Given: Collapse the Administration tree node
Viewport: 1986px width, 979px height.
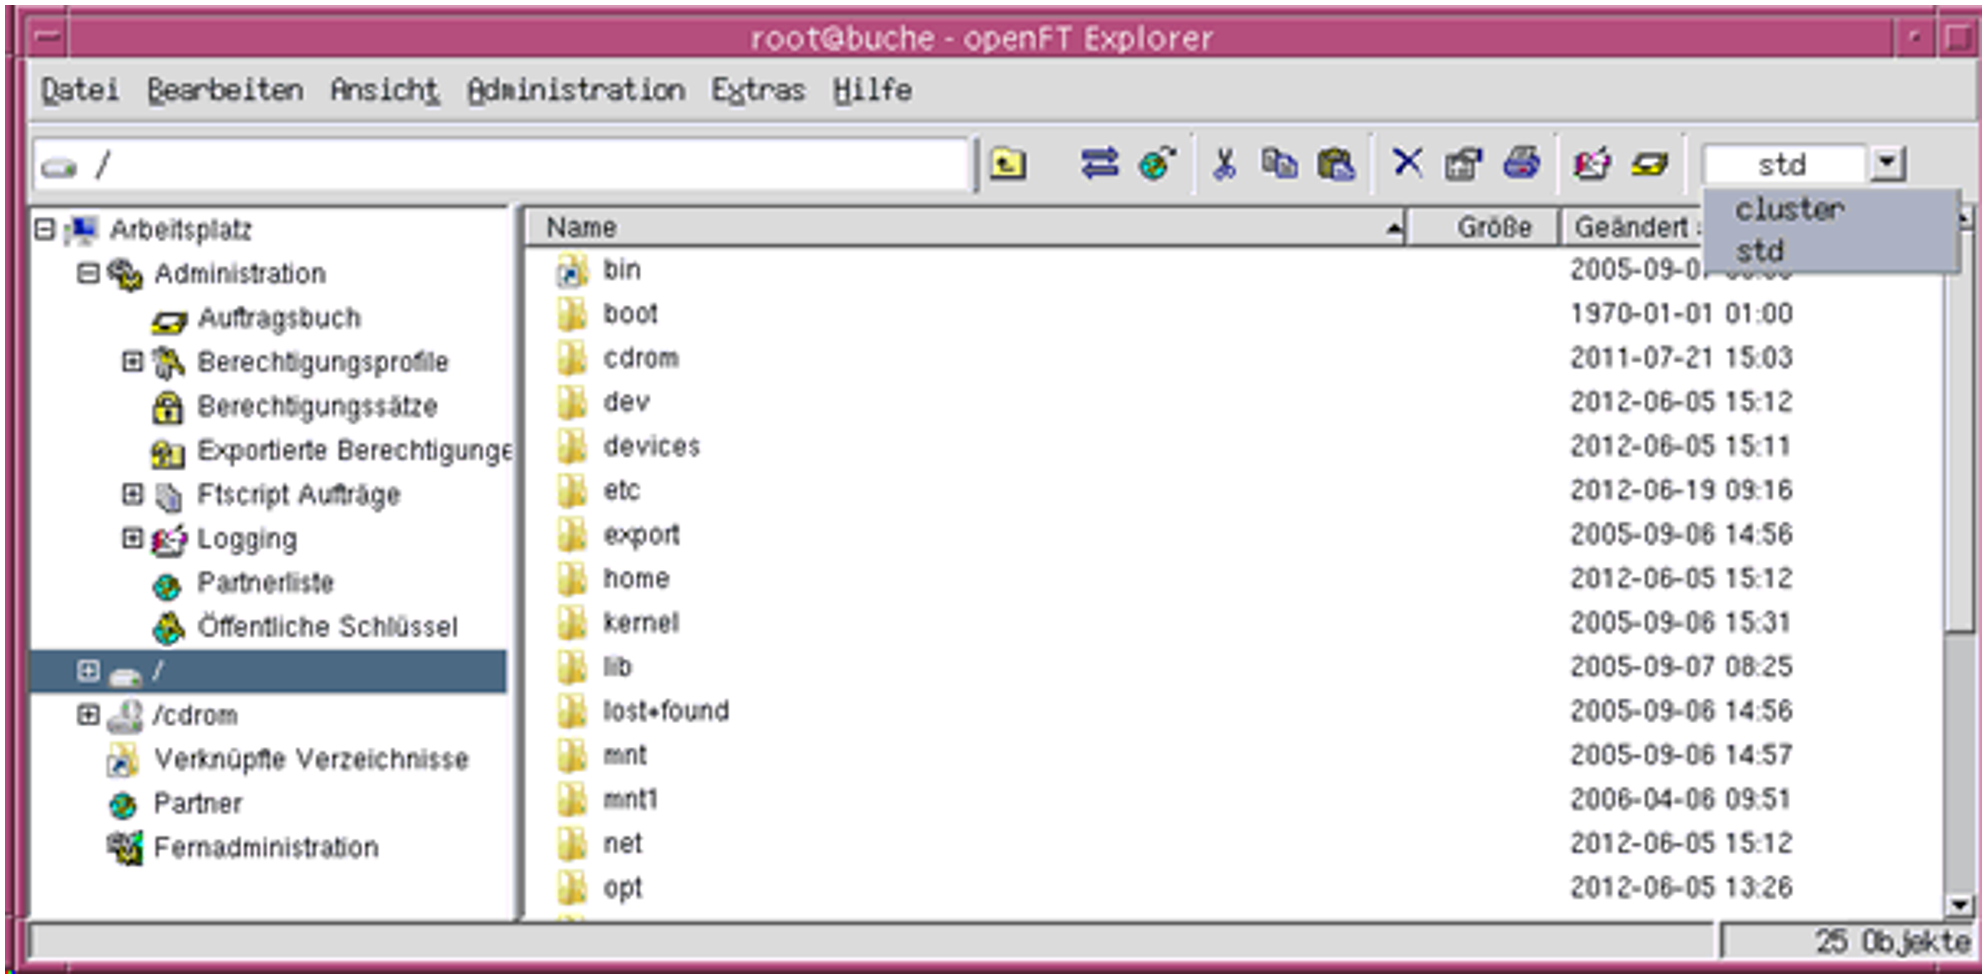Looking at the screenshot, I should (x=88, y=273).
